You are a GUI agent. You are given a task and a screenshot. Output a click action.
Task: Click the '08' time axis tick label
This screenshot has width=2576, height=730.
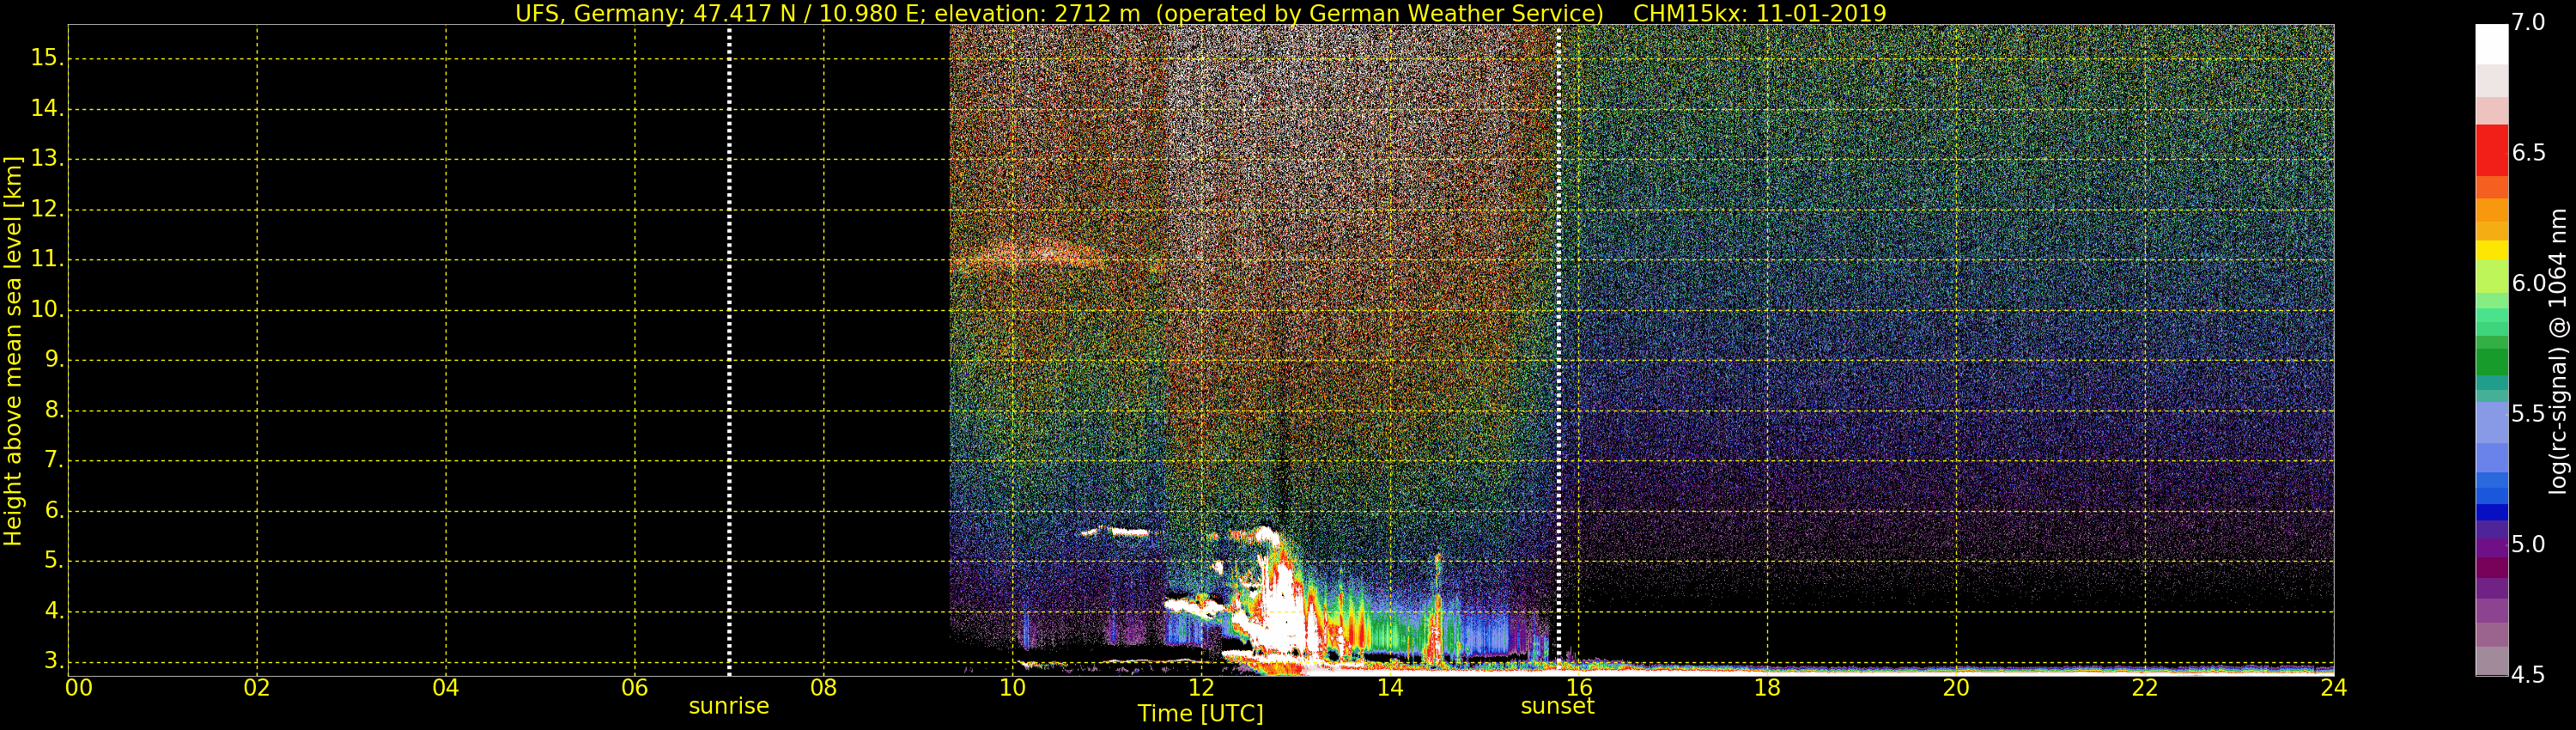click(x=823, y=688)
